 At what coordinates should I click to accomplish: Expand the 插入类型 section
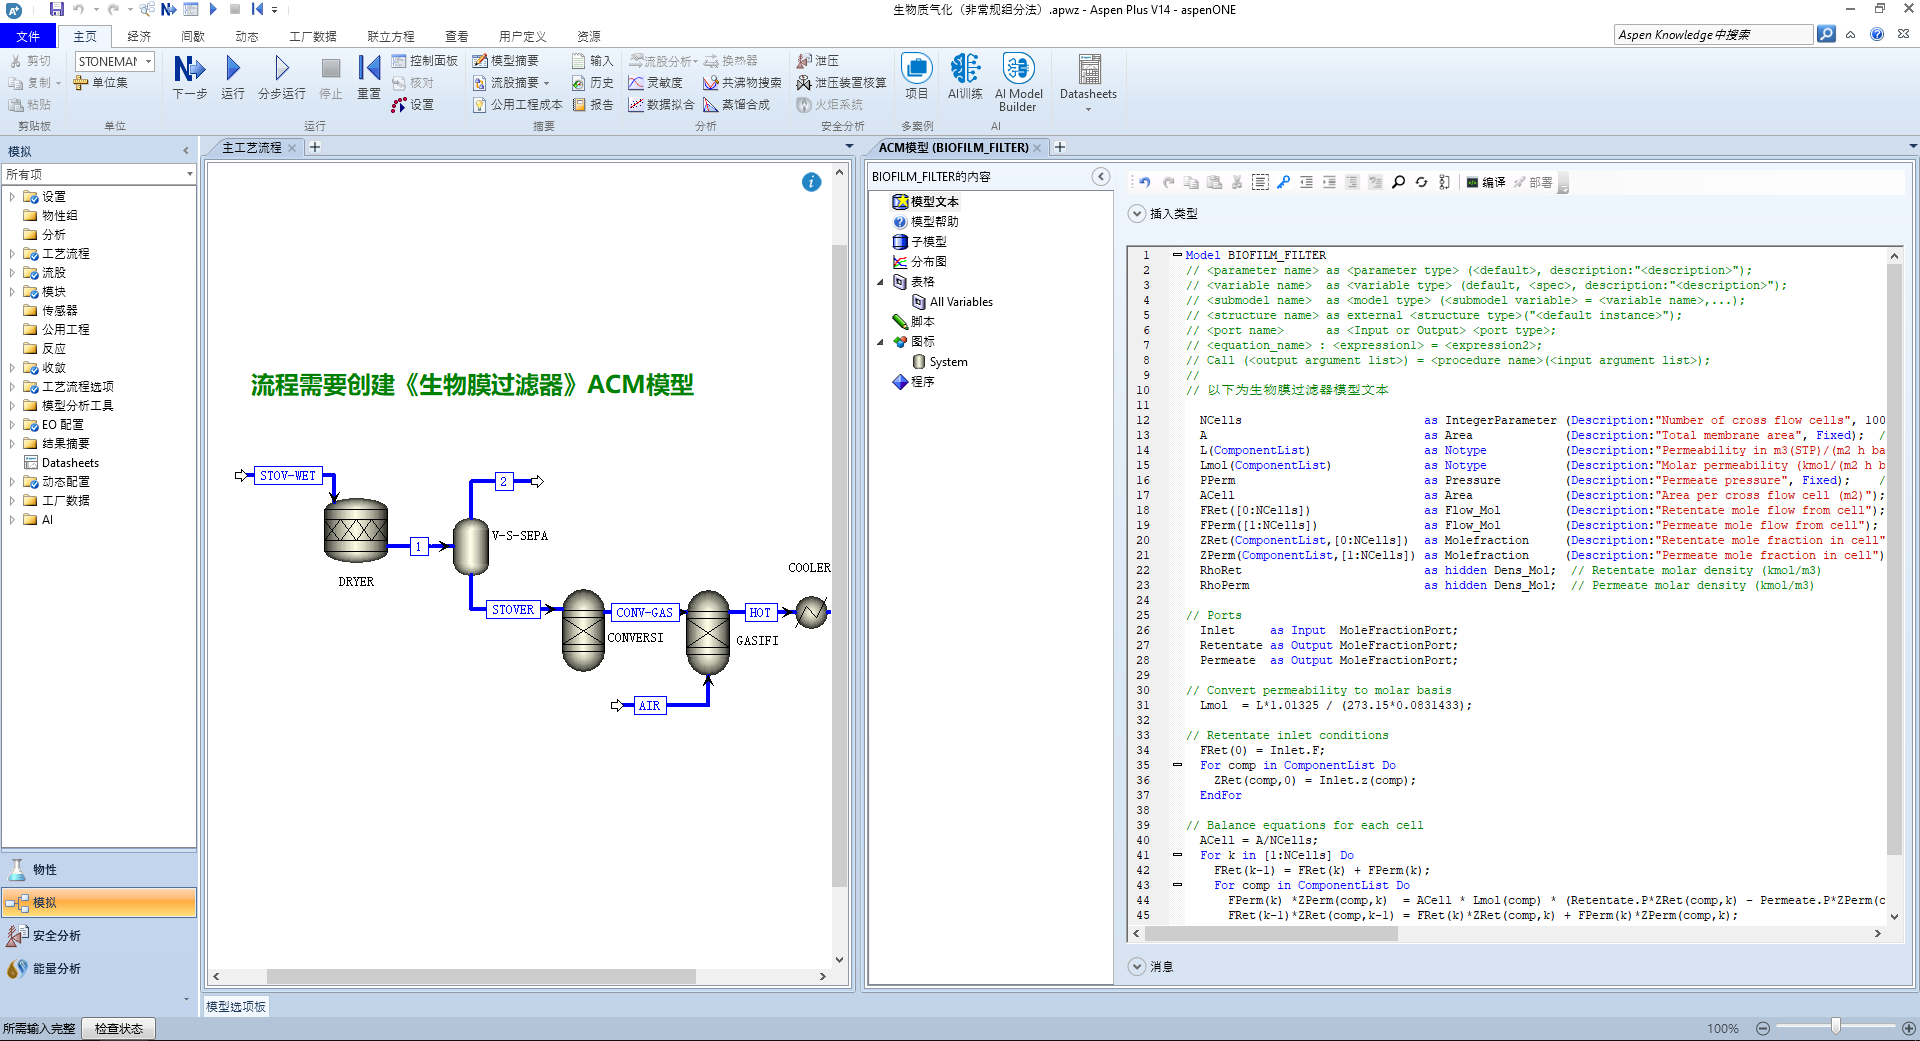(1137, 213)
